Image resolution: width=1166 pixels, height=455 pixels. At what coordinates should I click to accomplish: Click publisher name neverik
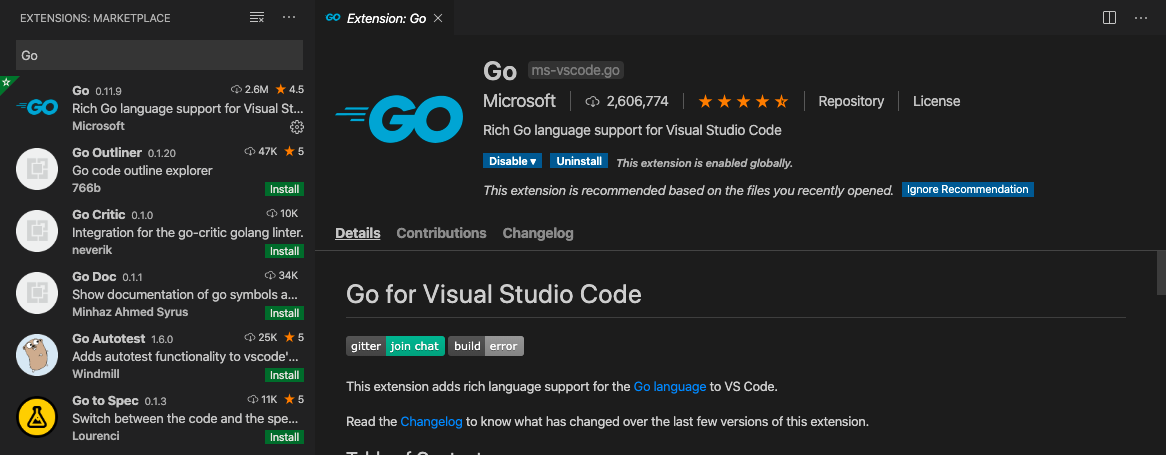[93, 250]
